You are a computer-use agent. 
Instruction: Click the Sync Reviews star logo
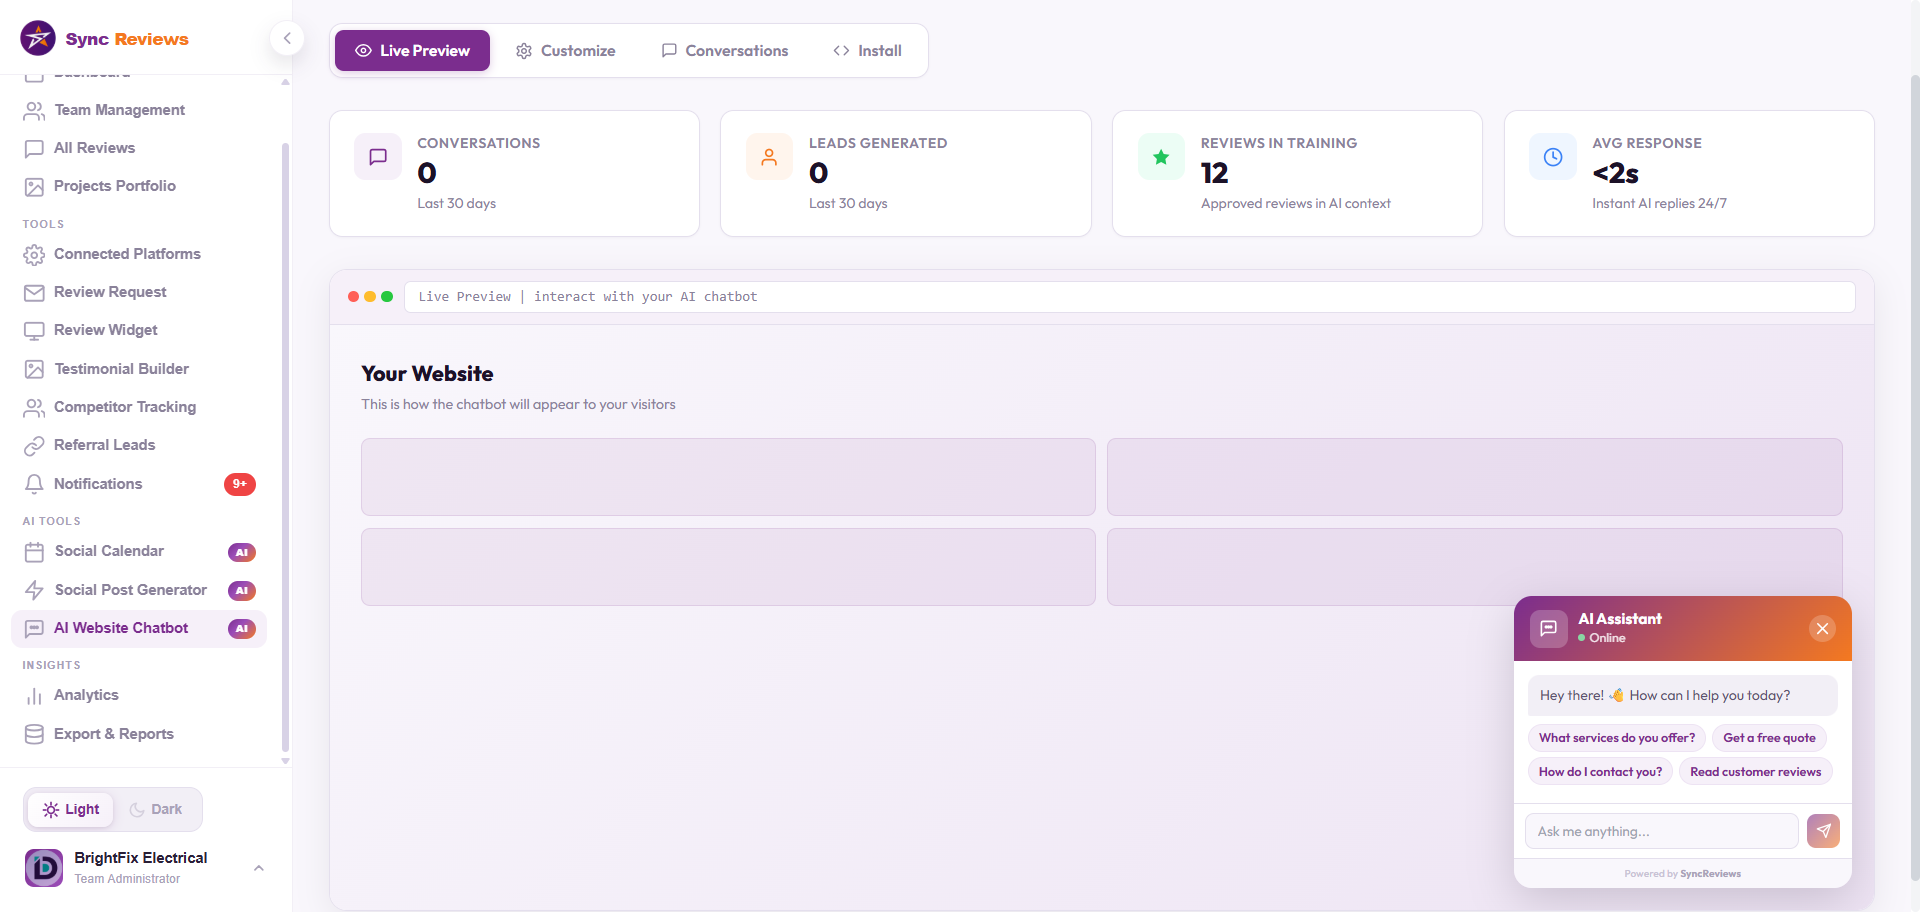(x=38, y=38)
